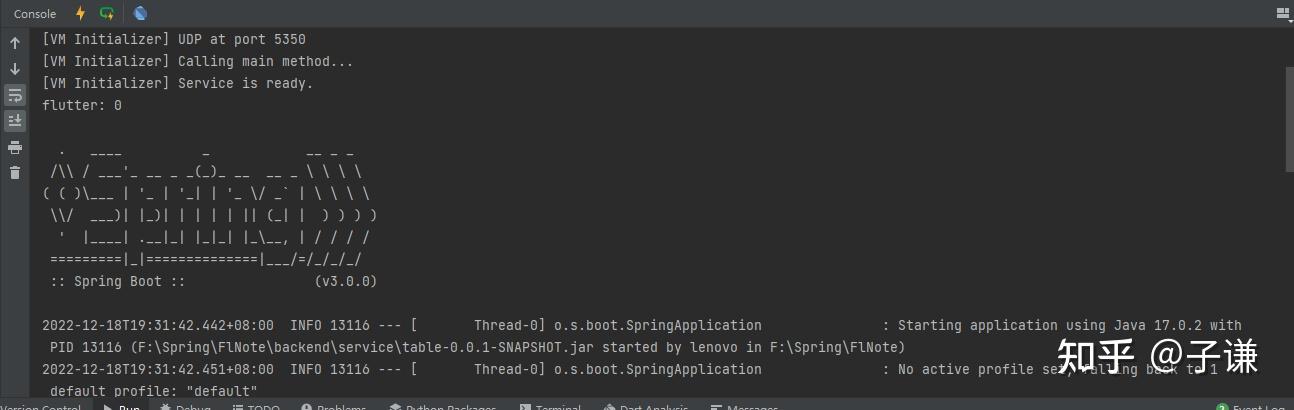Open the Problems tool window tab
Screen dimensions: 1294x410
pyautogui.click(x=333, y=406)
